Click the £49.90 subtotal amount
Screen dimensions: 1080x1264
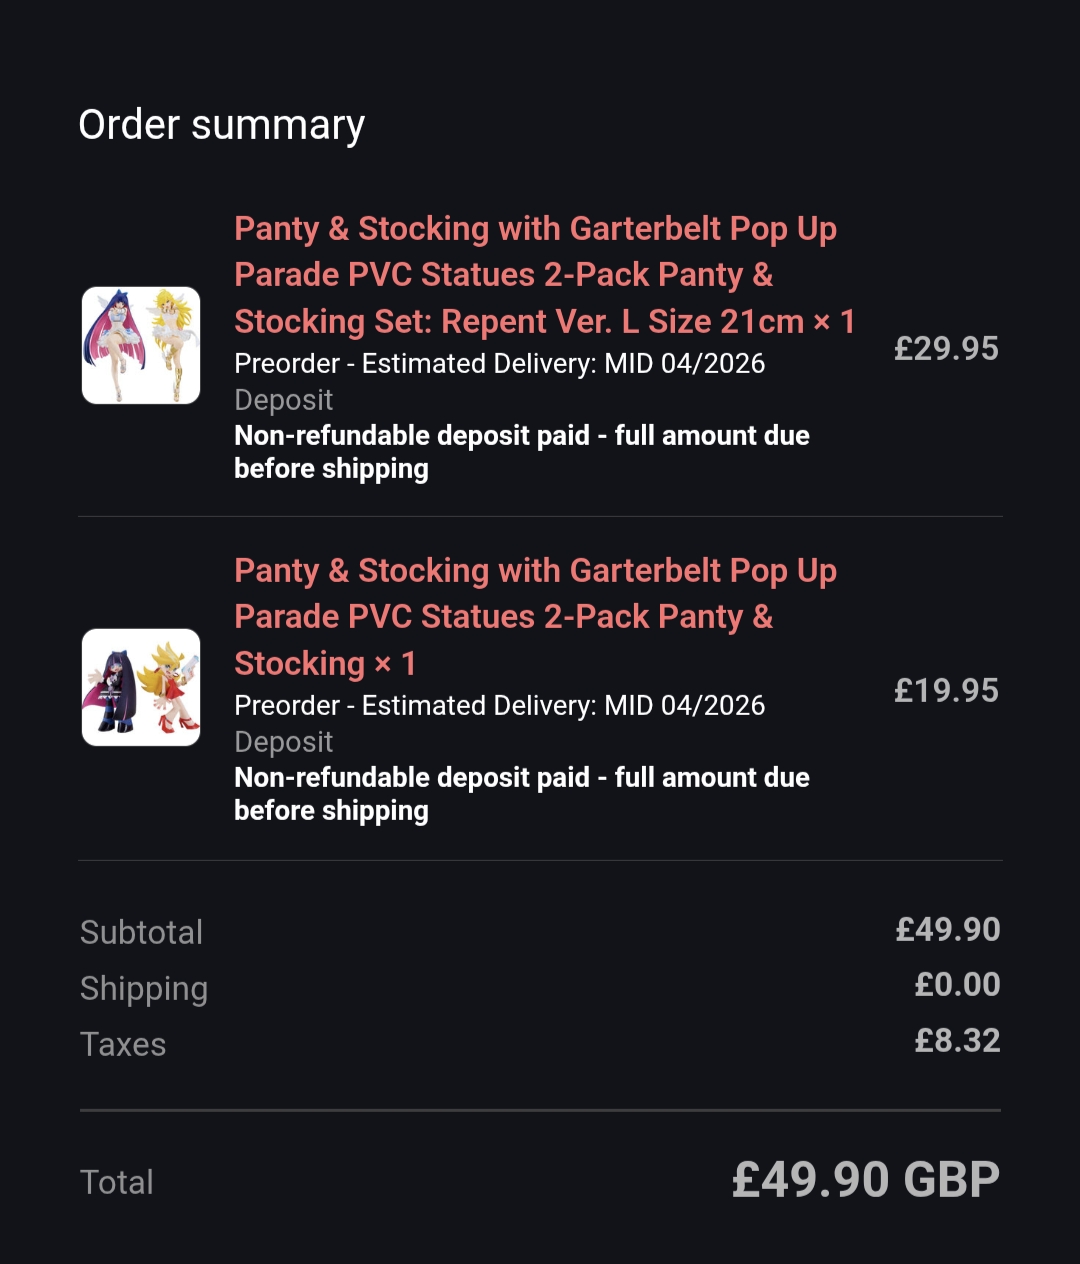point(948,930)
